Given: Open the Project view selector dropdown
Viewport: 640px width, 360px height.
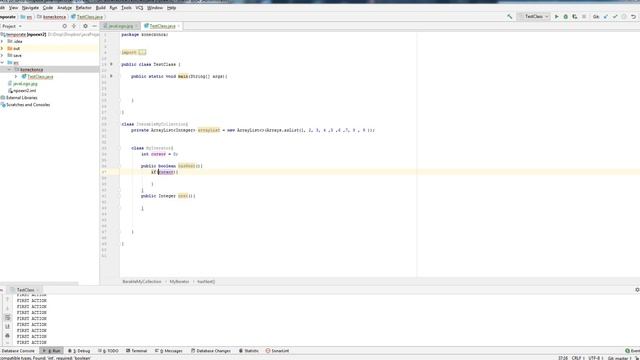Looking at the screenshot, I should click(x=11, y=26).
